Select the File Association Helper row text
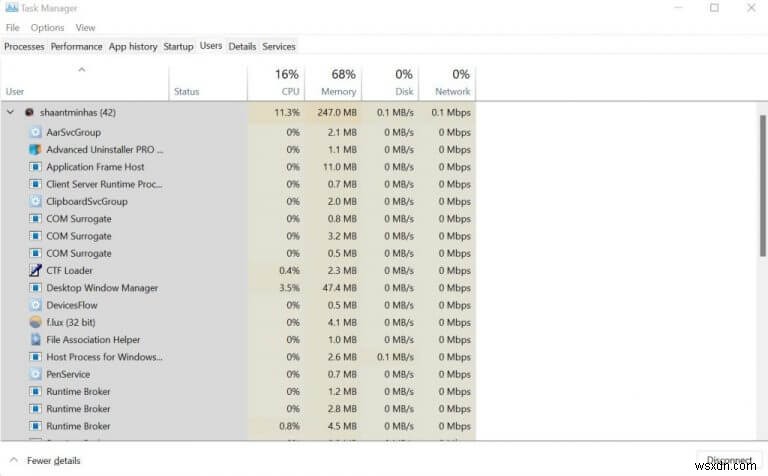 (x=93, y=339)
